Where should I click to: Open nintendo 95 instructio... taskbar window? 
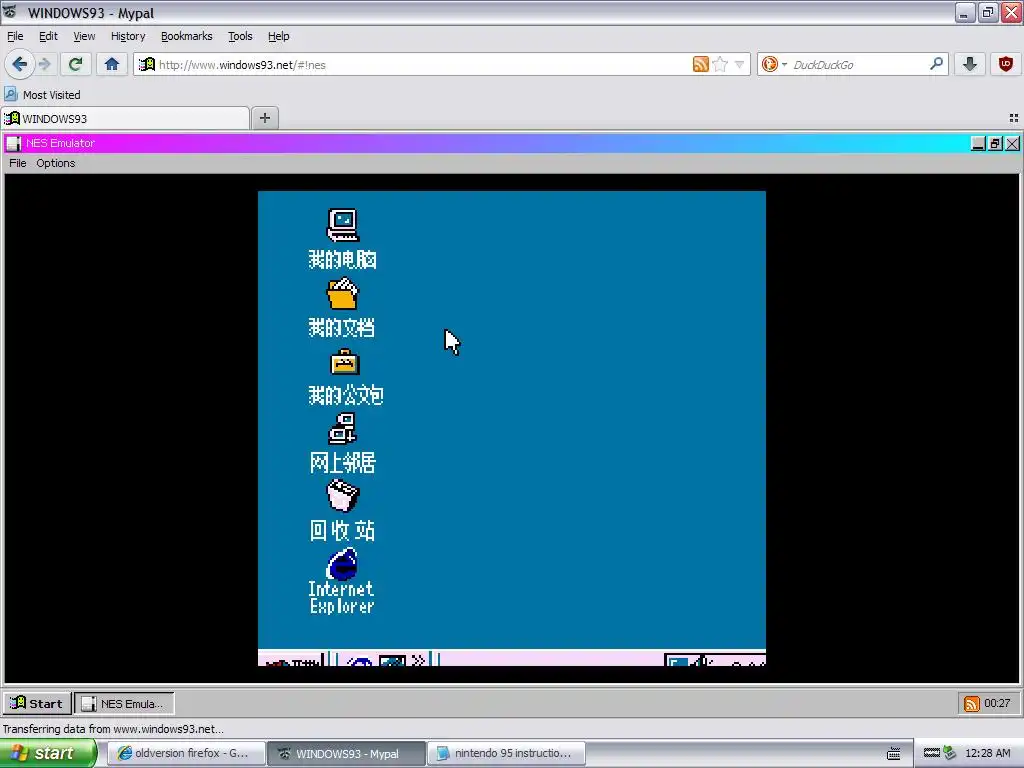click(x=506, y=753)
